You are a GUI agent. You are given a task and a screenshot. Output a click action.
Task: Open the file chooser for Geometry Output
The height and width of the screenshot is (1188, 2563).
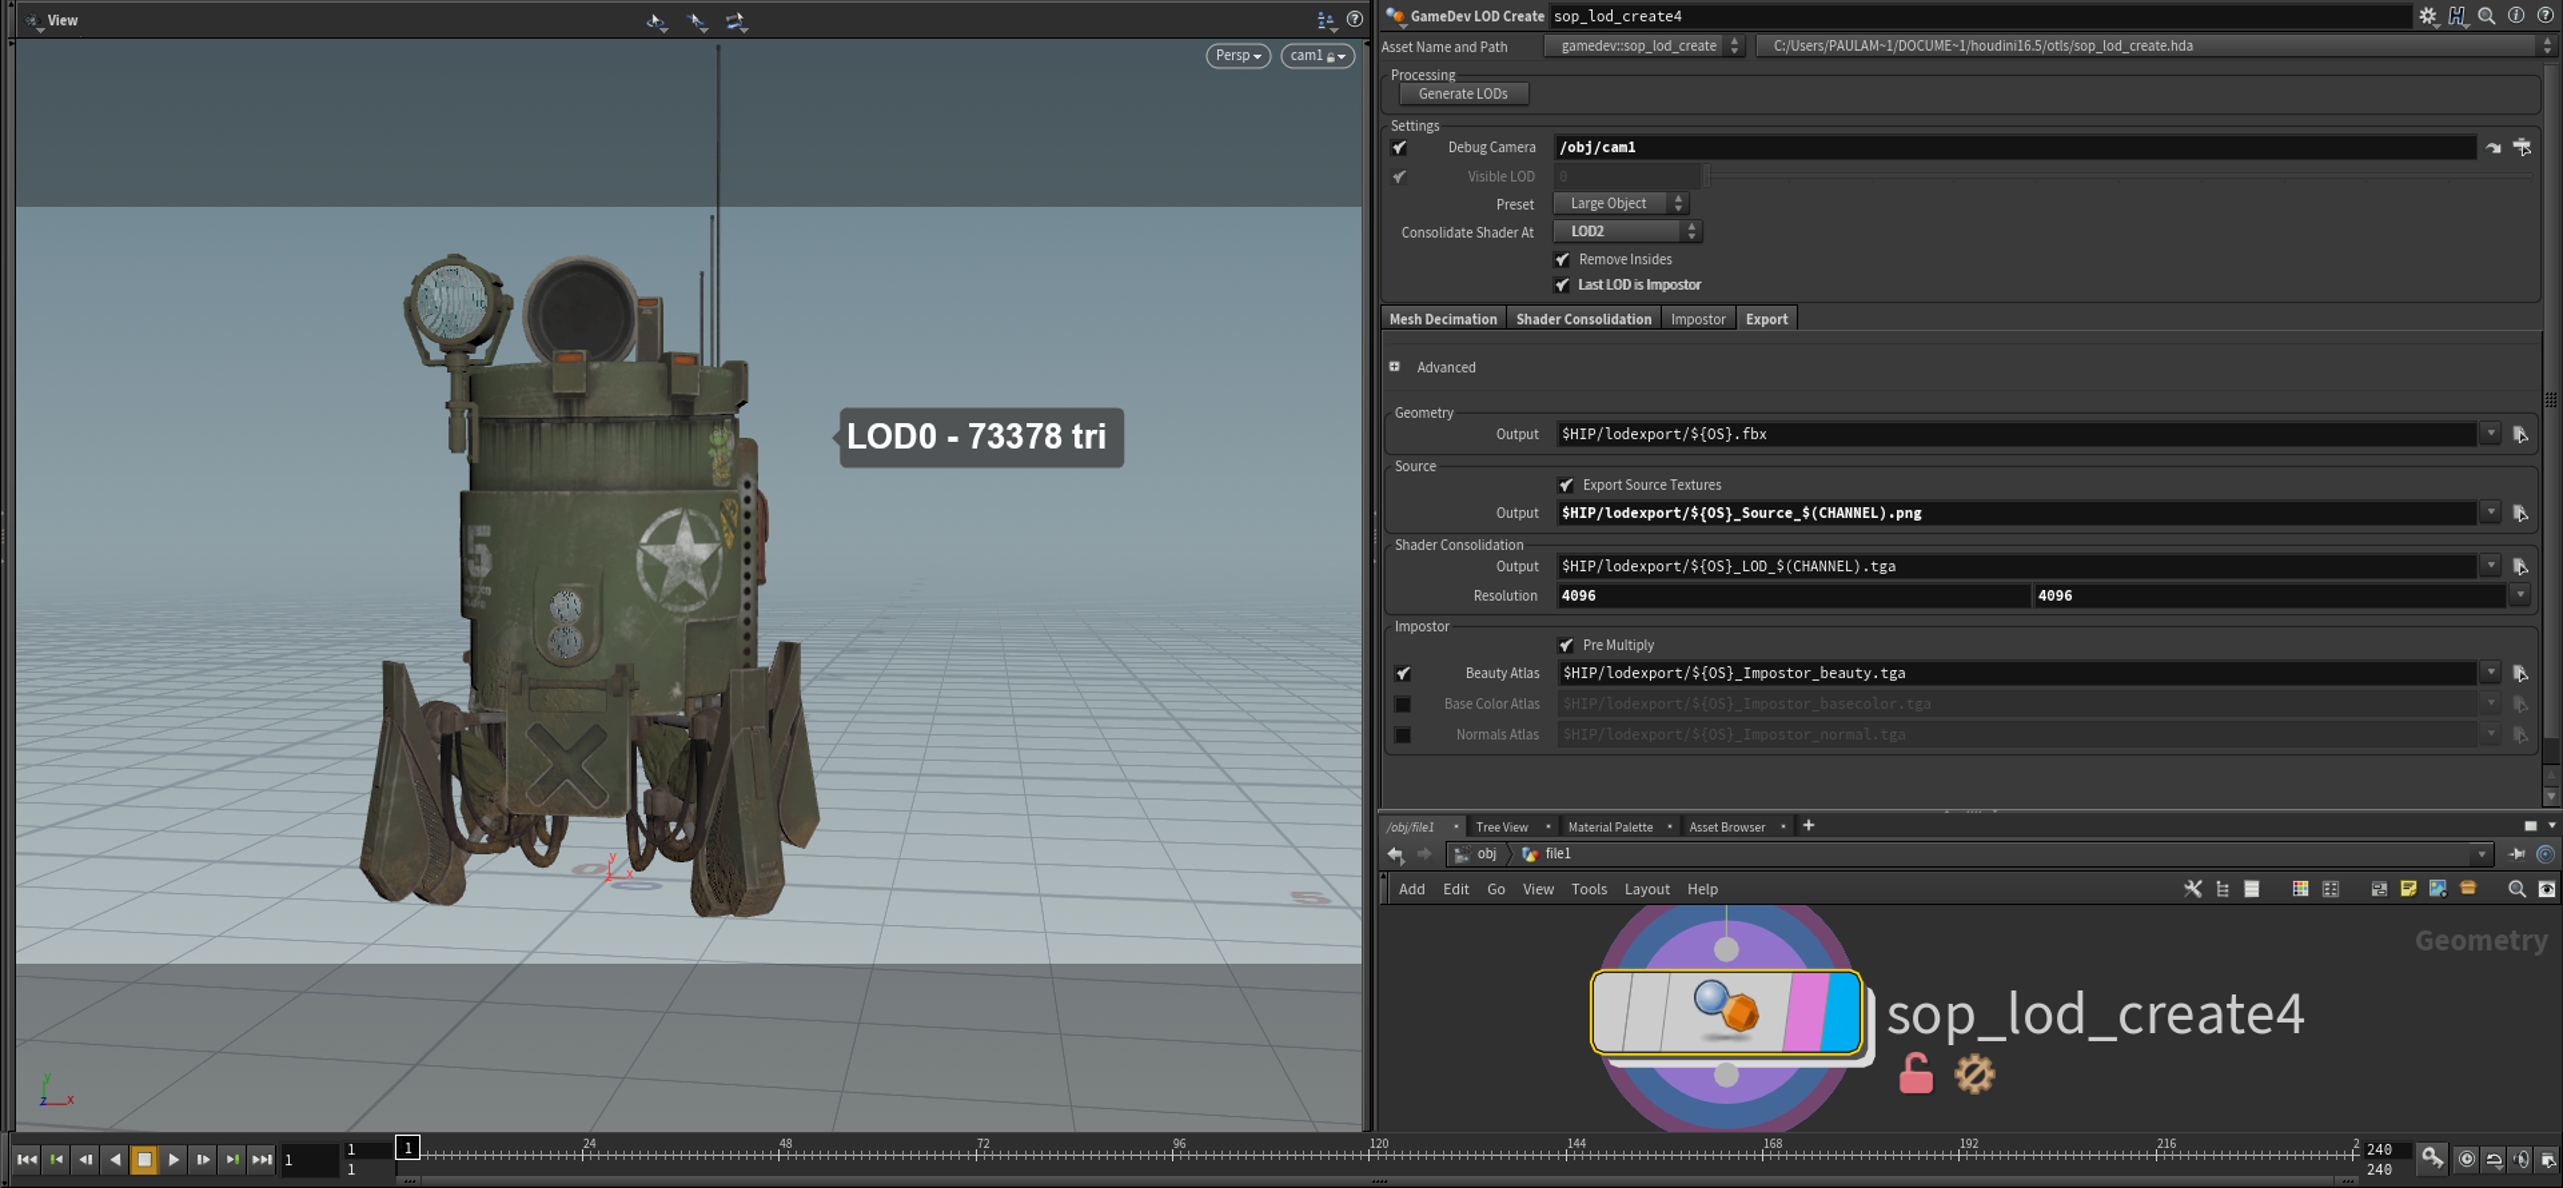[x=2520, y=434]
